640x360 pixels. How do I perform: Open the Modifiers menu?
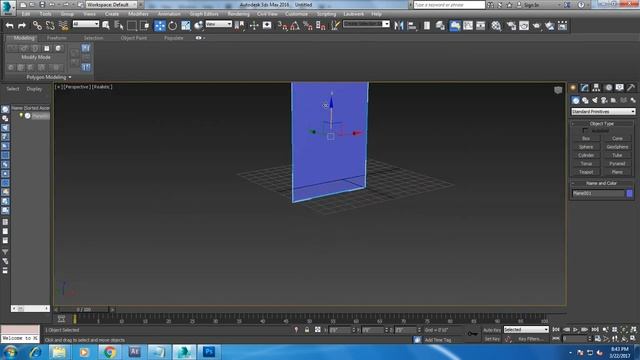point(138,14)
